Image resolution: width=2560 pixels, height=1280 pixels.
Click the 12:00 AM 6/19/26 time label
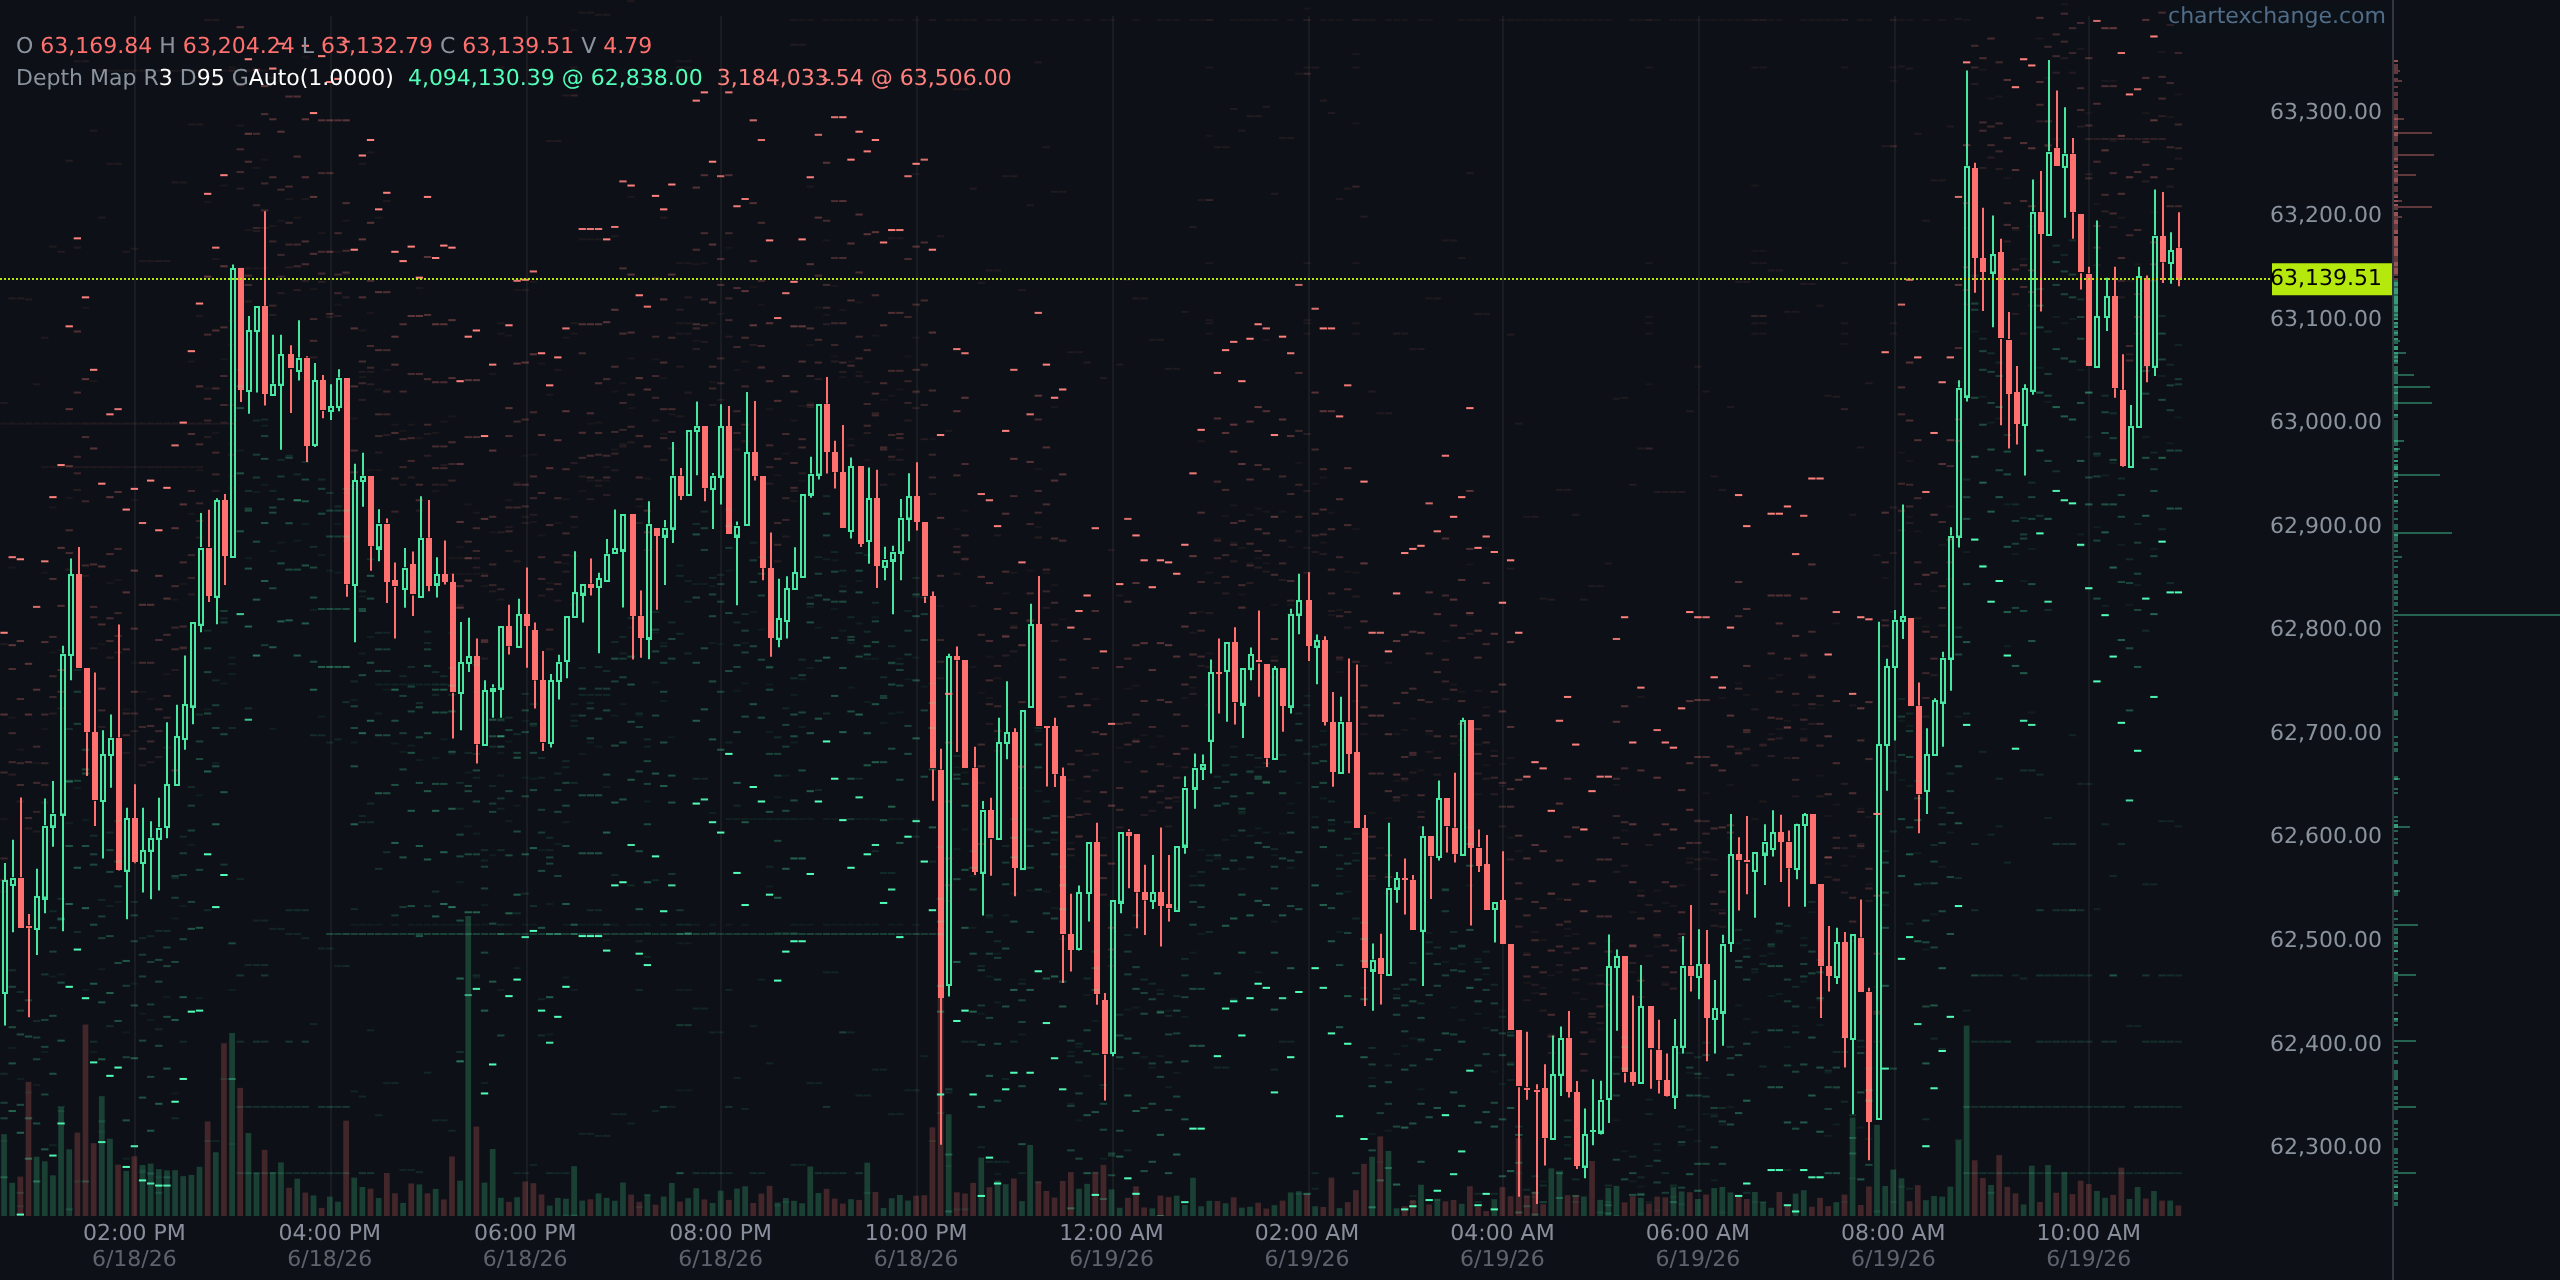point(1112,1245)
